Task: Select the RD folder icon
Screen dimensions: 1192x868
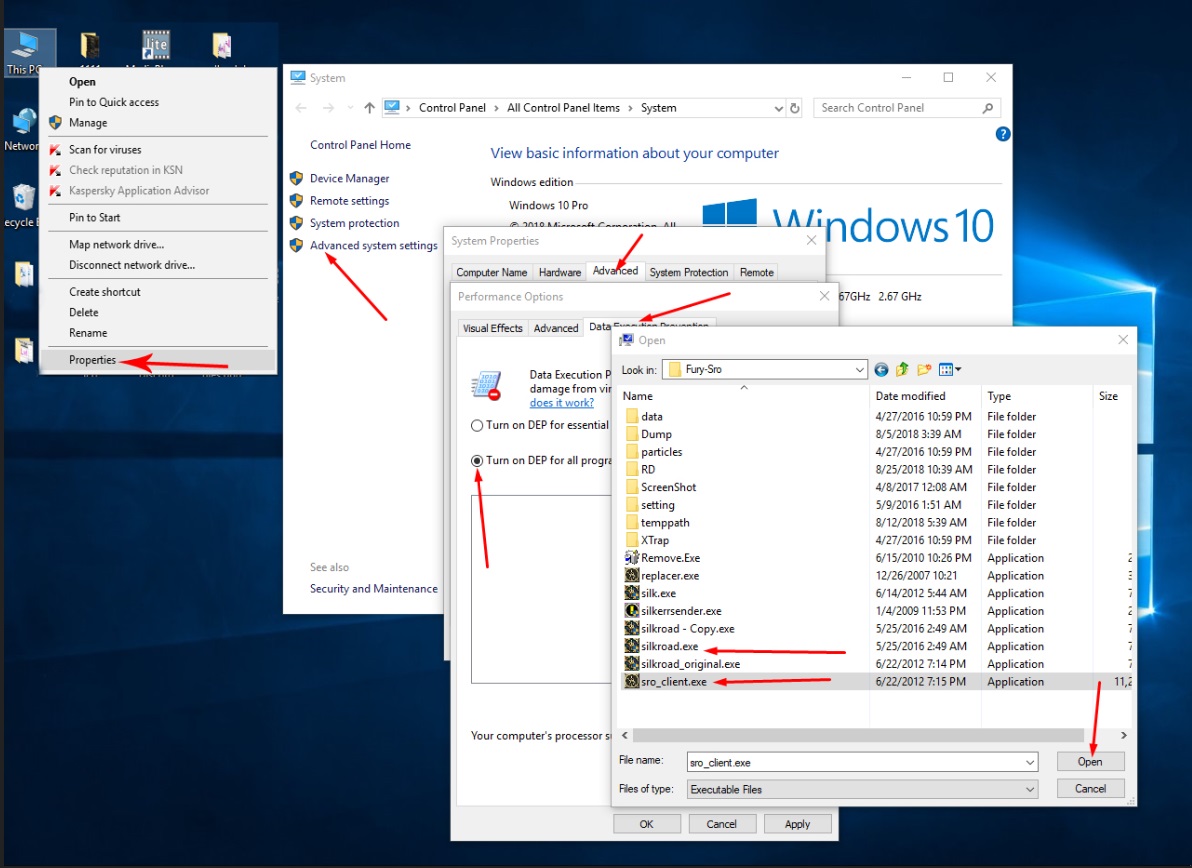Action: (x=631, y=470)
